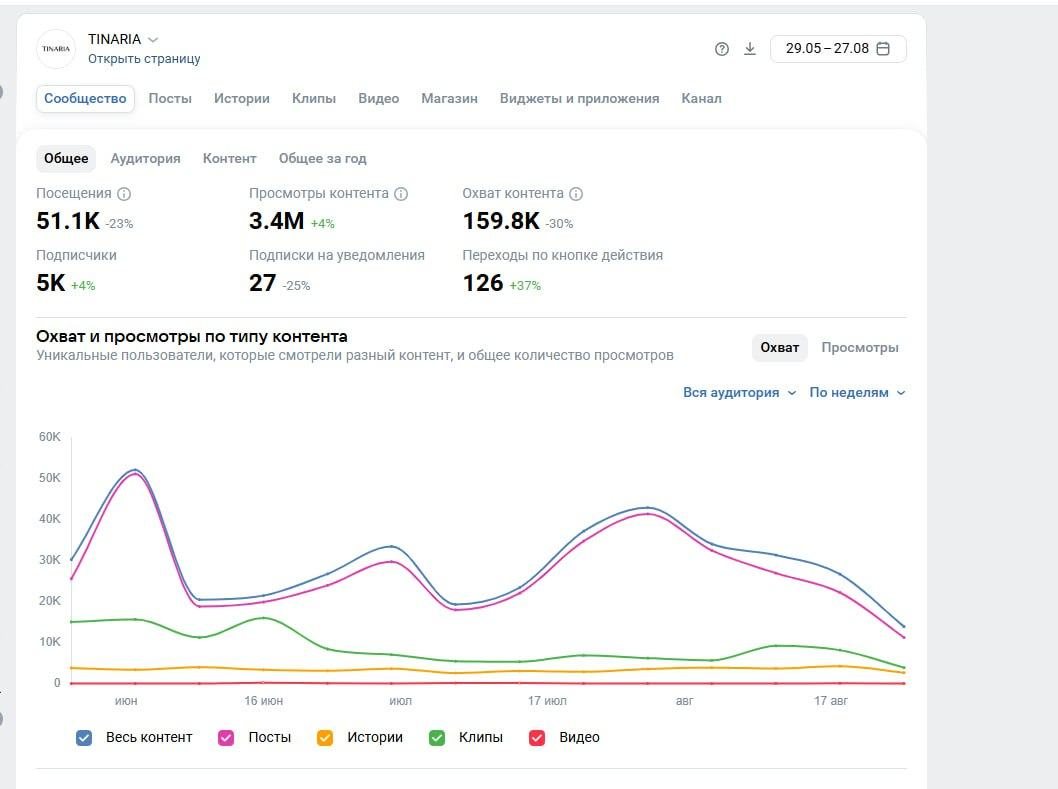Switch to Общее за год sub-tab

coord(323,159)
